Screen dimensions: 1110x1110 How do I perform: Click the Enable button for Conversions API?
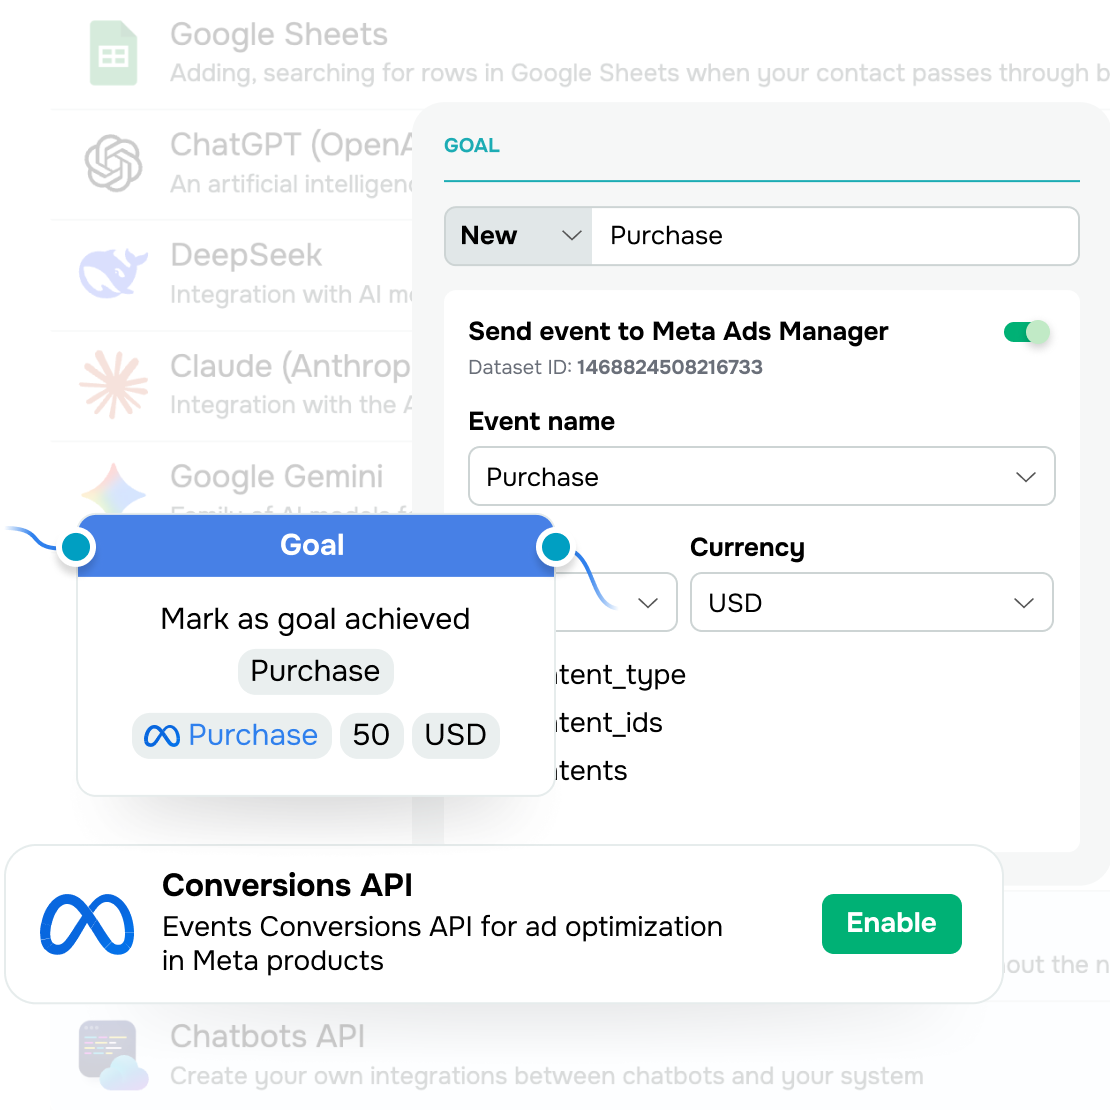pyautogui.click(x=891, y=923)
